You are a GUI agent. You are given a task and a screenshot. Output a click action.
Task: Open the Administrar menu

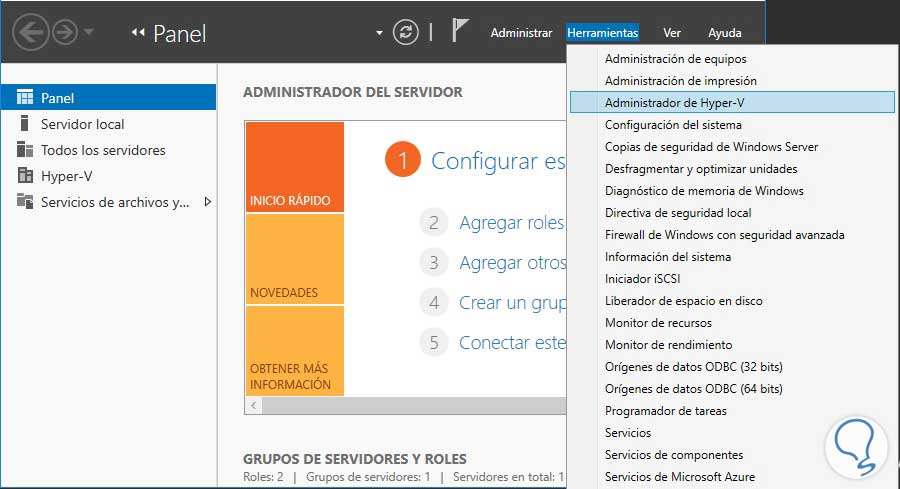click(x=521, y=33)
